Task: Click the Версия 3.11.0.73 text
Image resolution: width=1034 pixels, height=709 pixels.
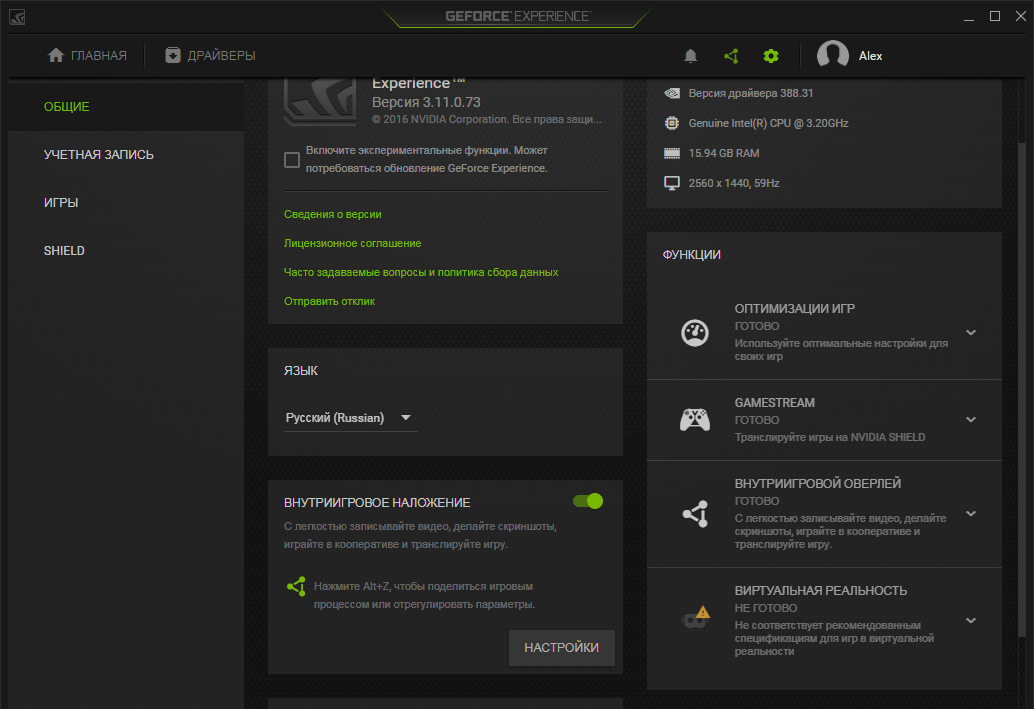Action: (426, 102)
